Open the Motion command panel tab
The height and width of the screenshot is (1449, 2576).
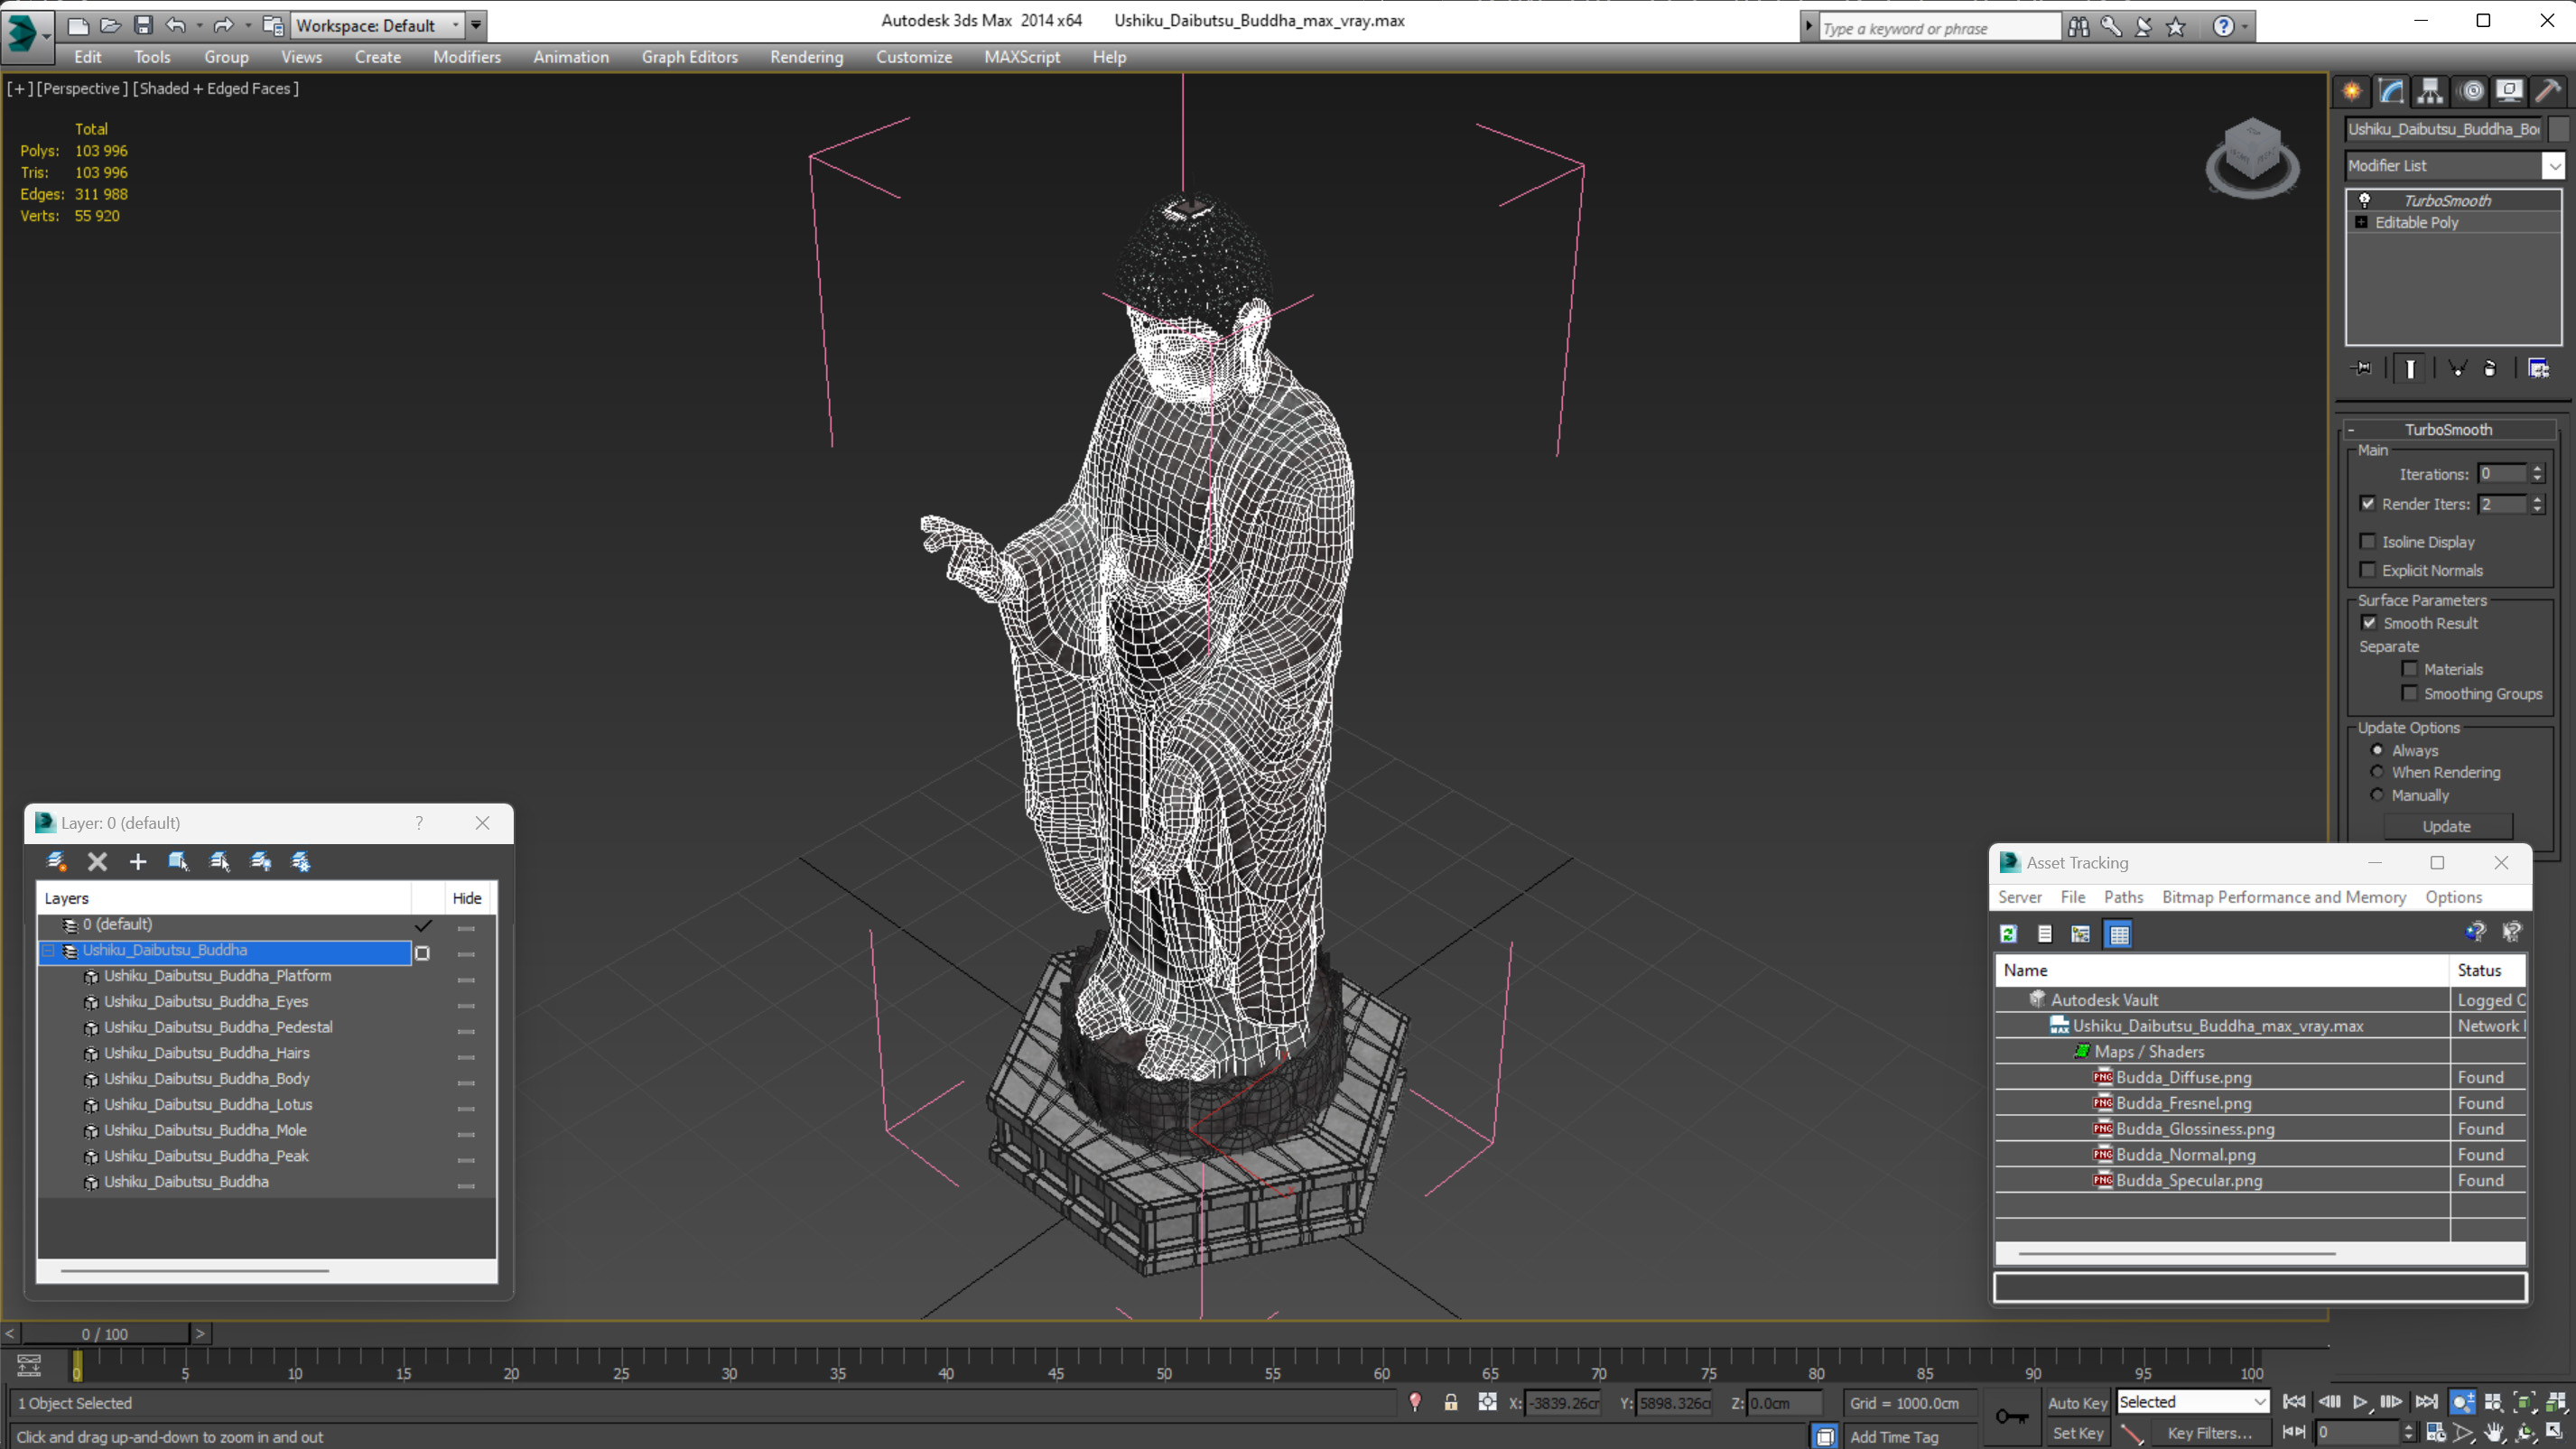tap(2471, 91)
